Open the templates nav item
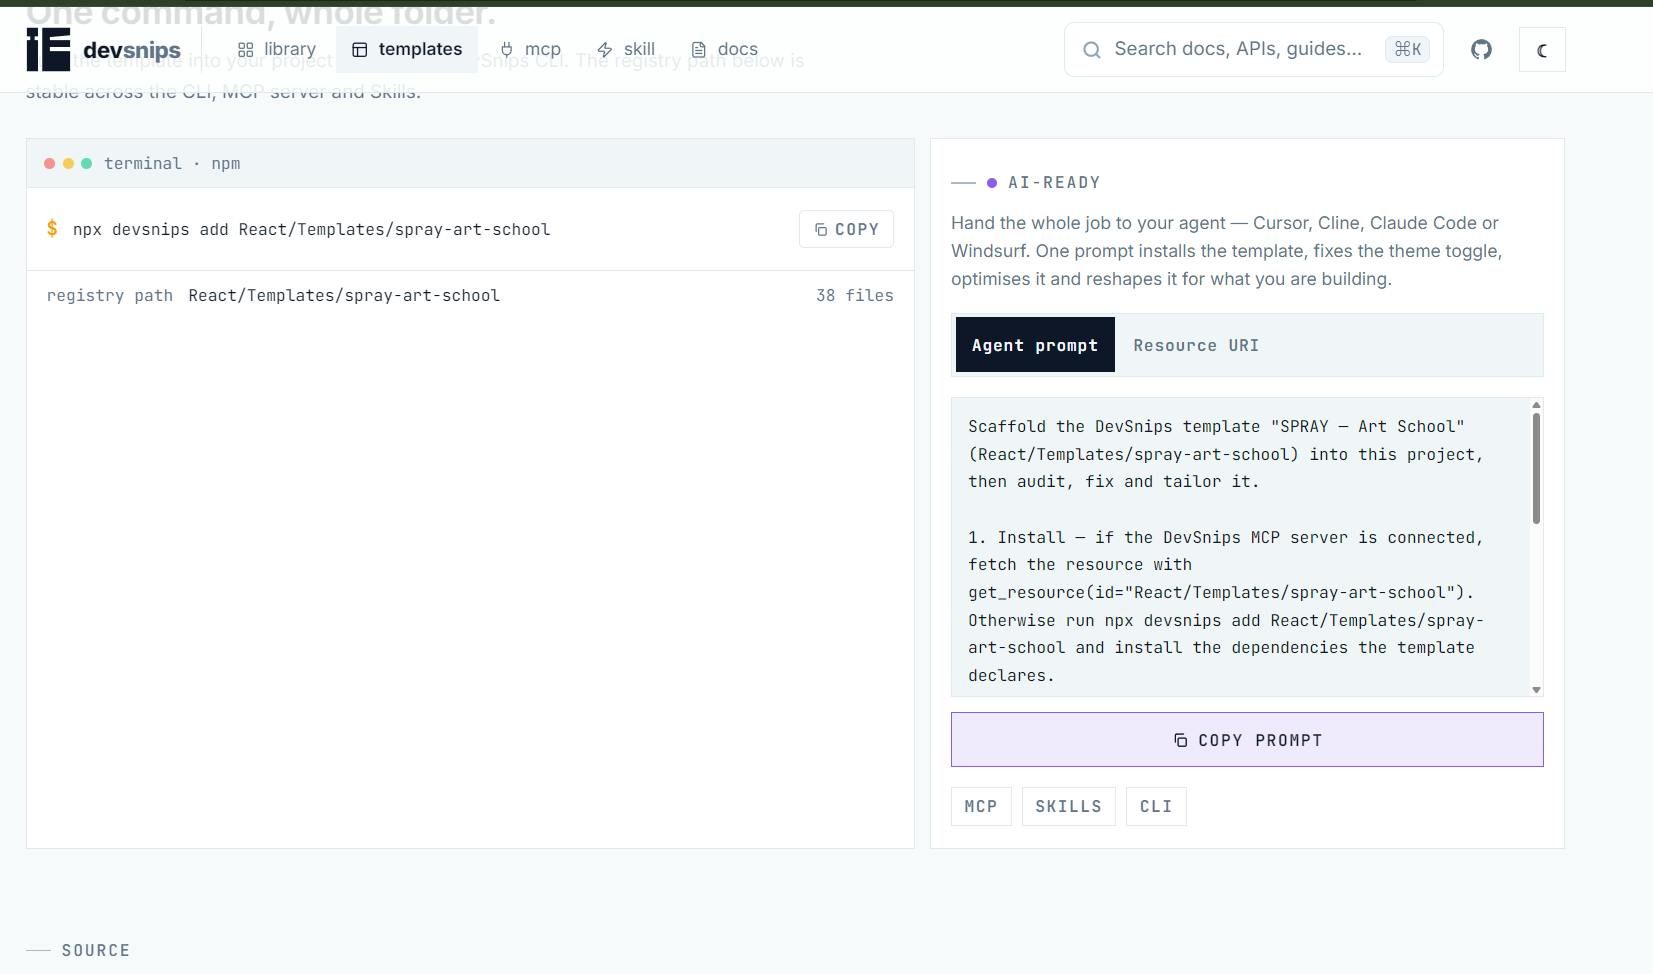This screenshot has width=1653, height=974. click(x=407, y=49)
